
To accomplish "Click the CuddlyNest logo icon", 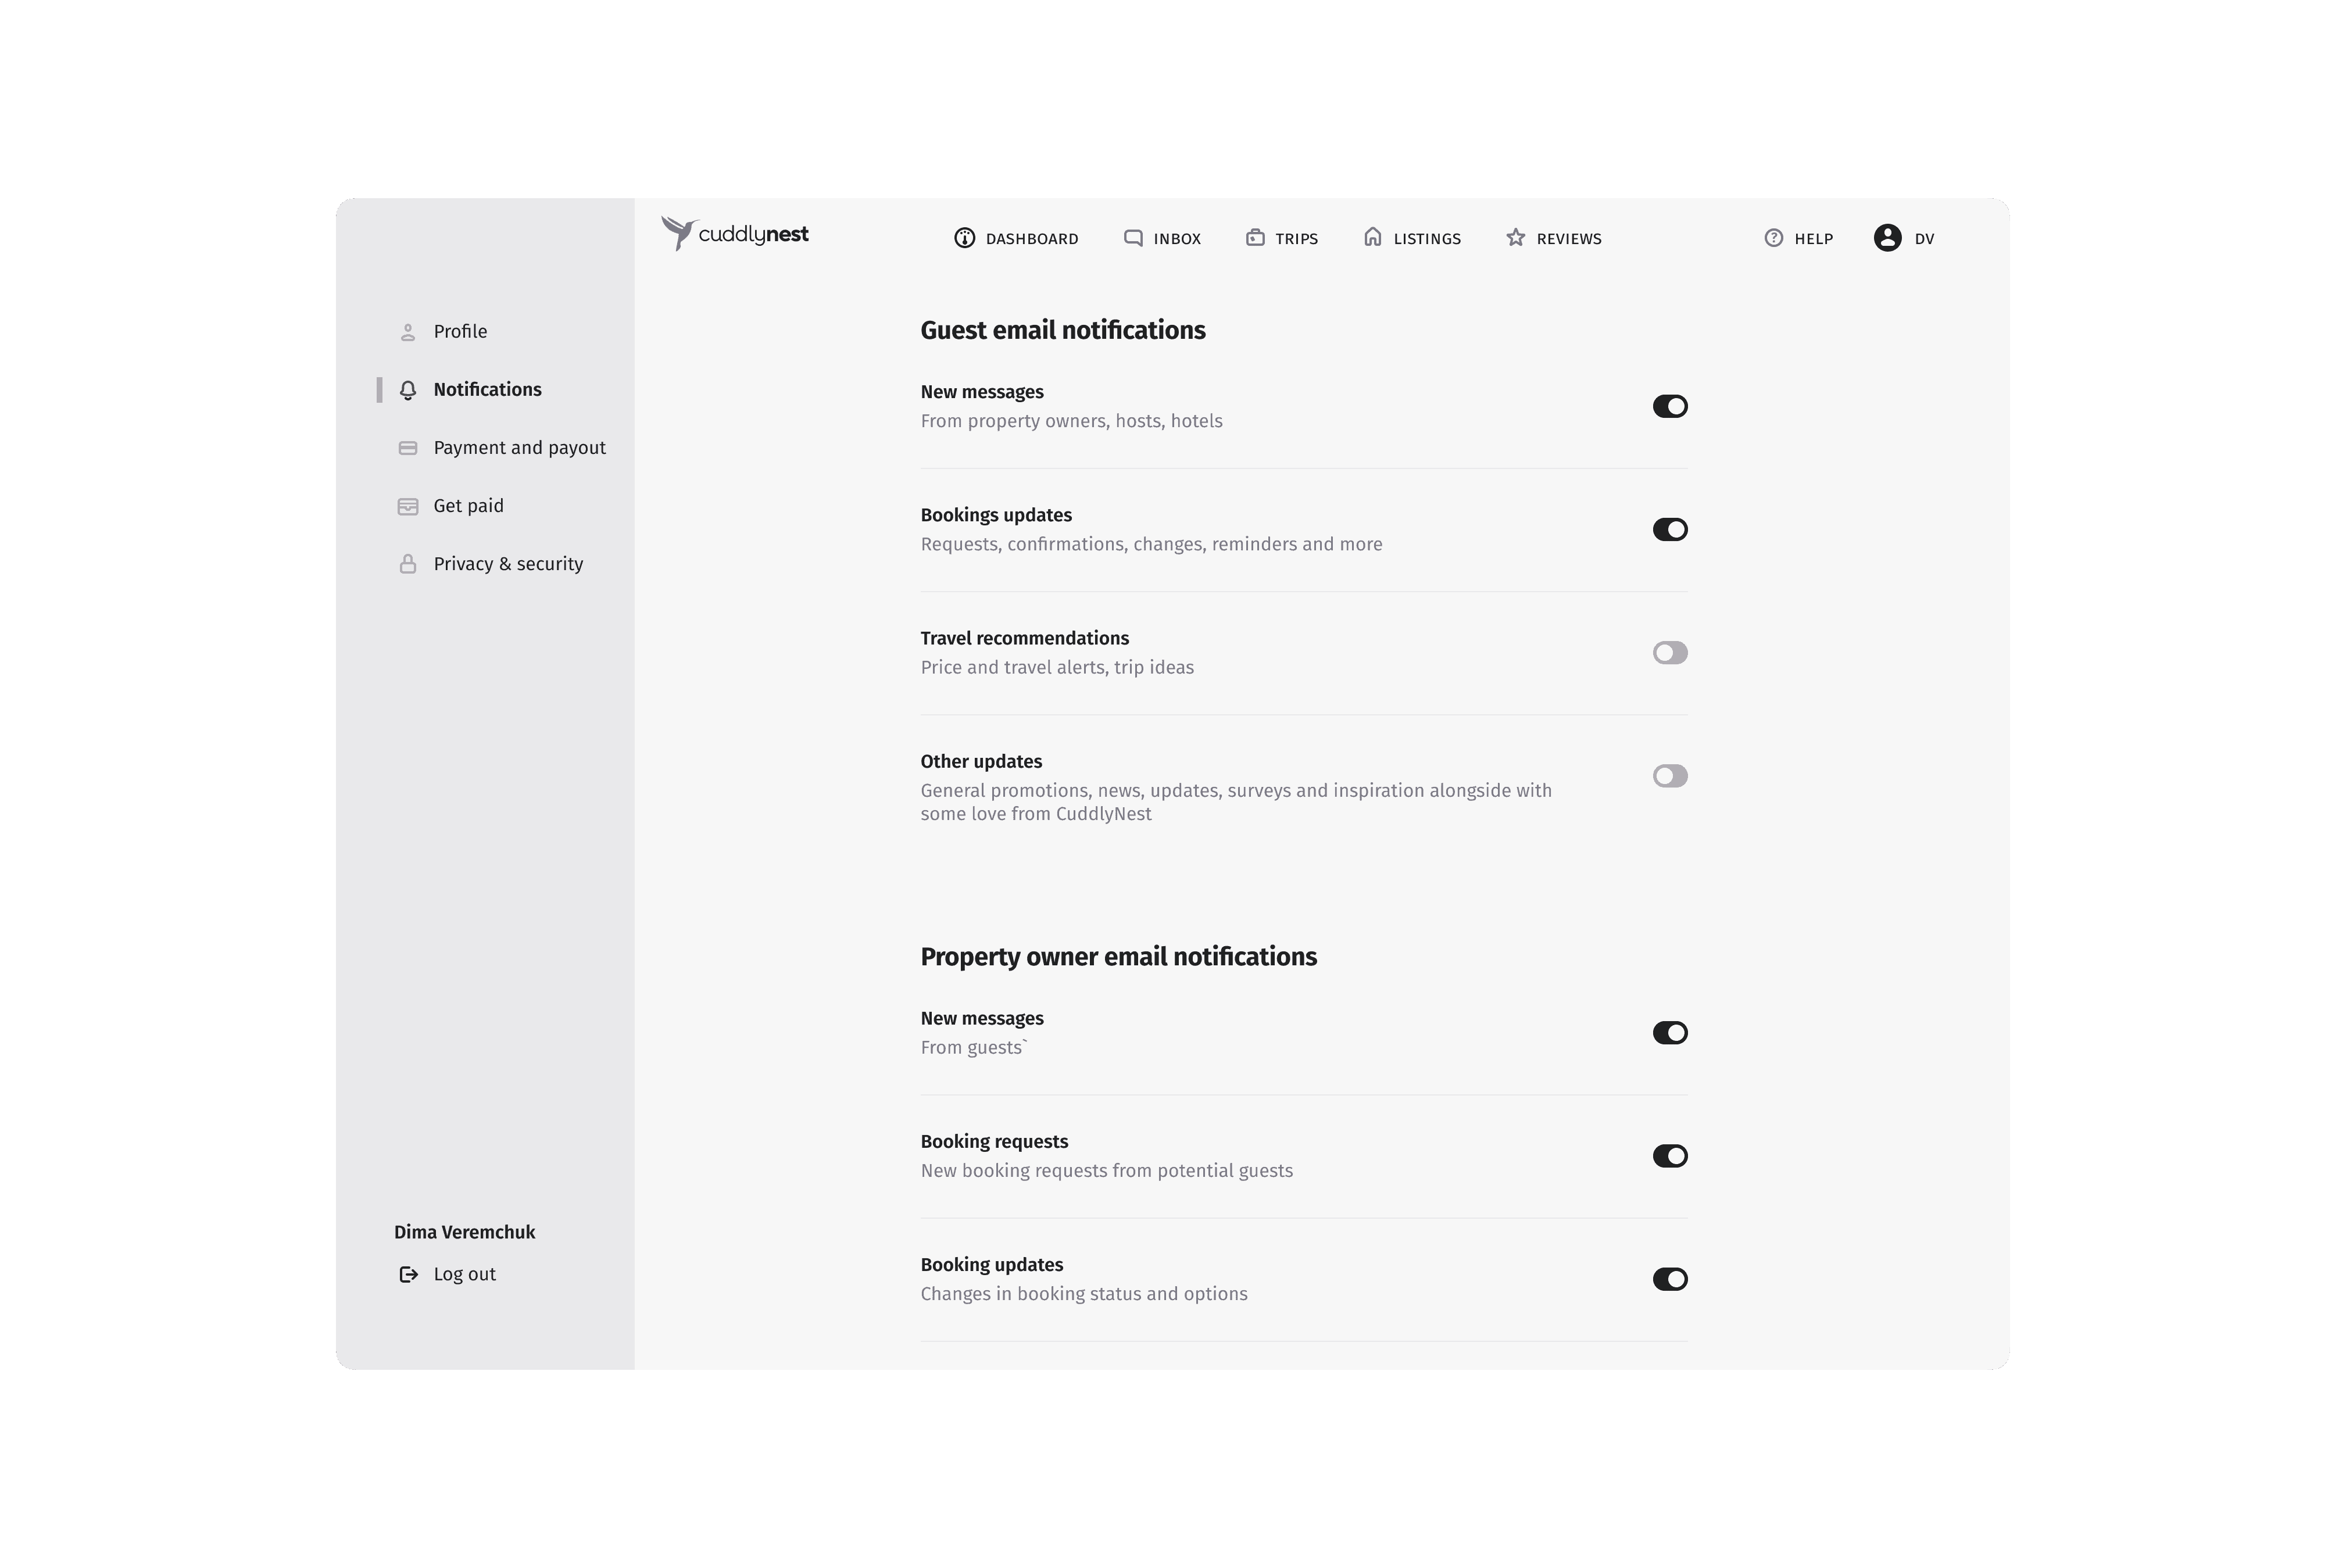I will (679, 234).
